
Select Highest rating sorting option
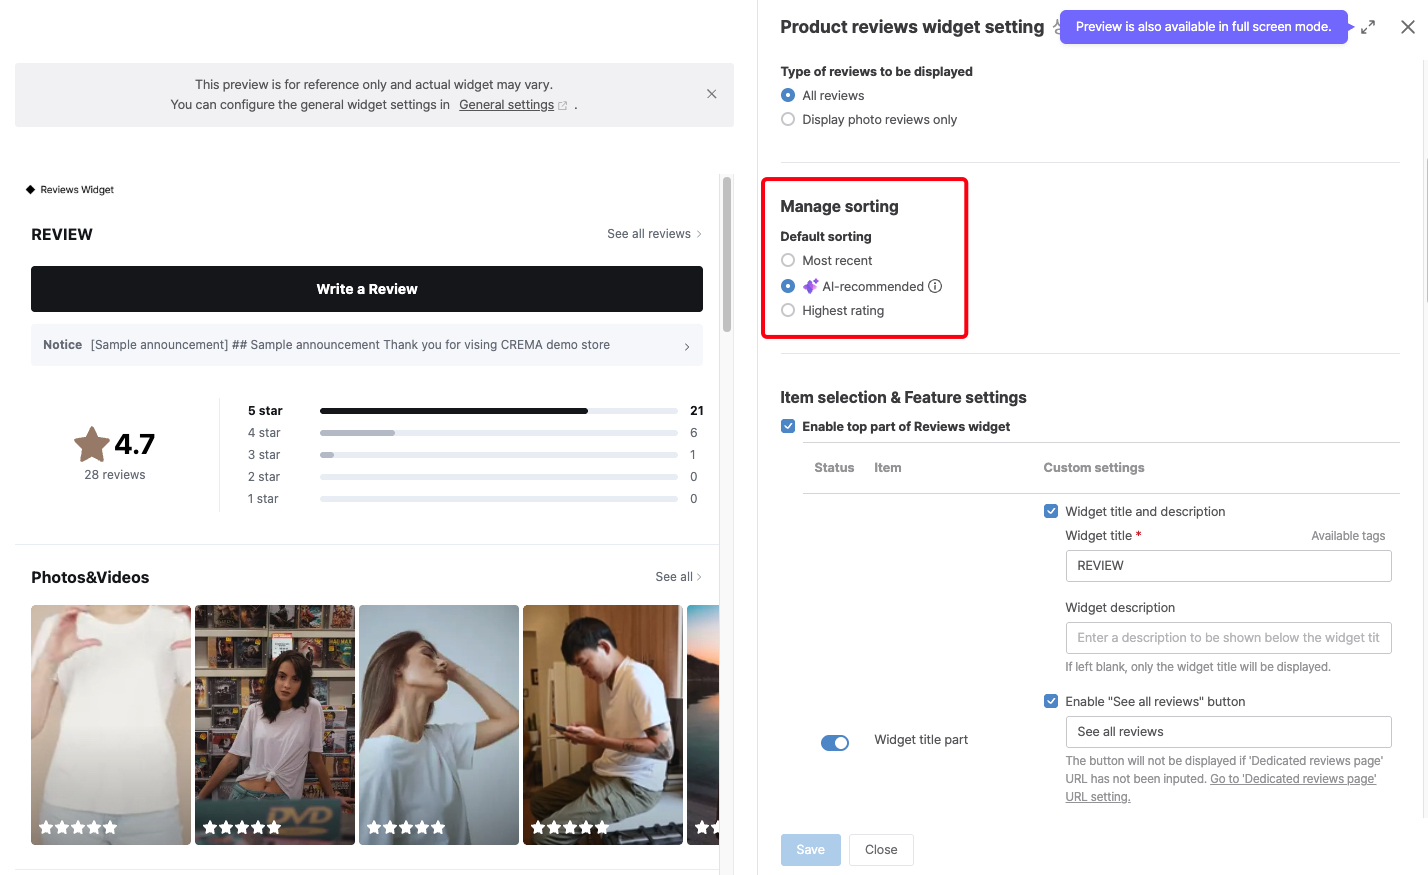pos(788,310)
